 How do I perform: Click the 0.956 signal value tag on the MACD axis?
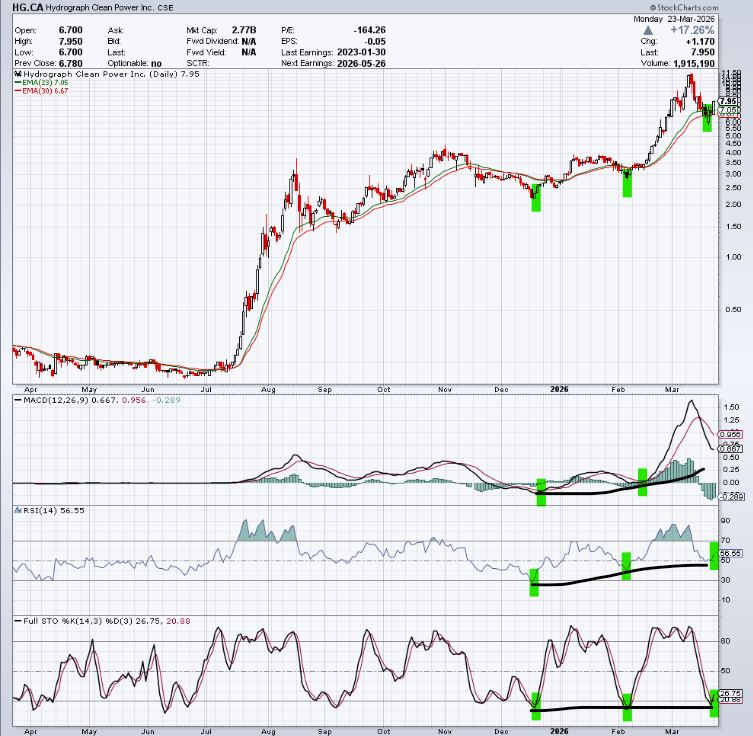pyautogui.click(x=730, y=434)
